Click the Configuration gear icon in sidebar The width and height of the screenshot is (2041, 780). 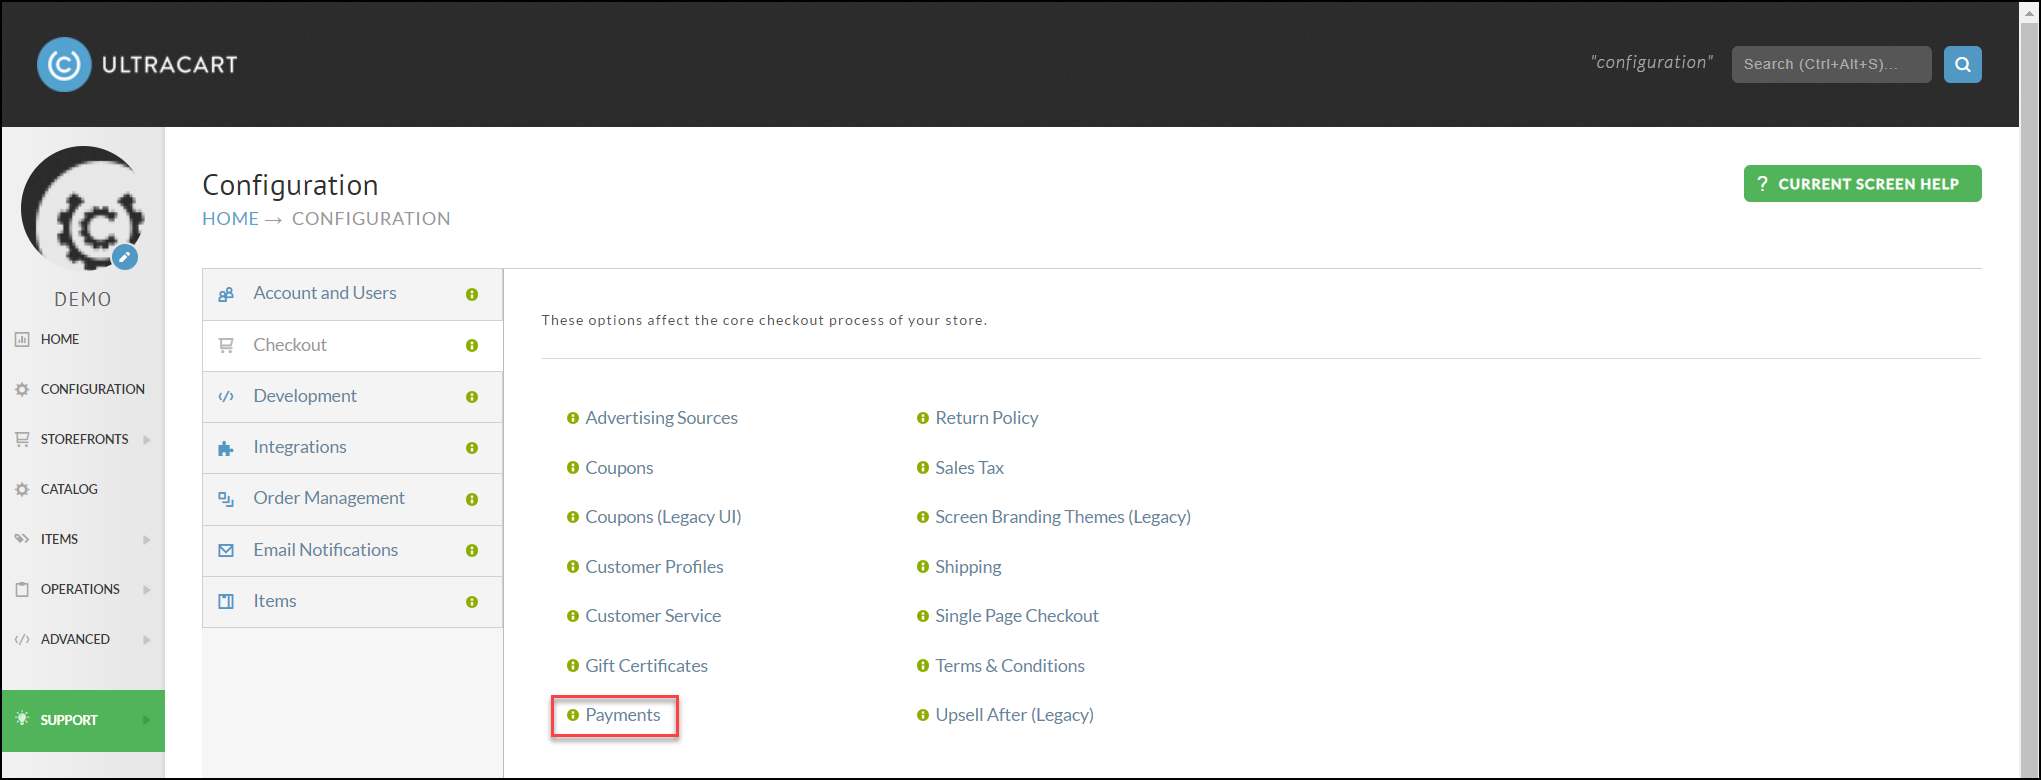22,389
